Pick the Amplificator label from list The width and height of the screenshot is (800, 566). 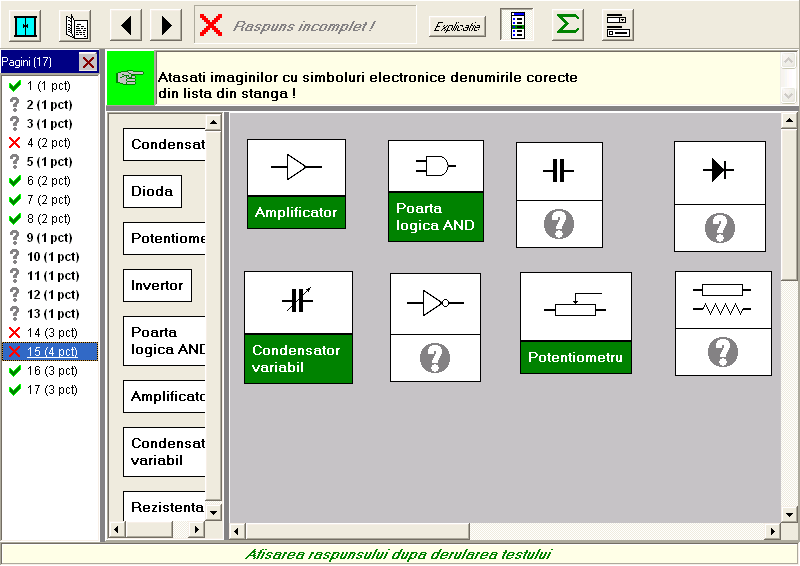coord(164,397)
